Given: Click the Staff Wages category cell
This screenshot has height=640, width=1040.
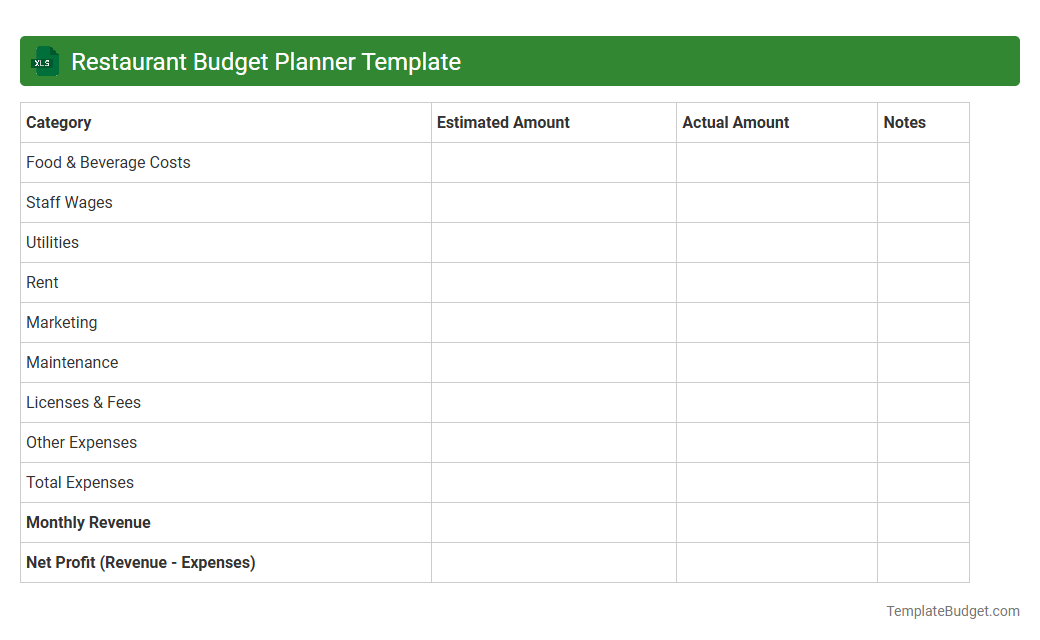Looking at the screenshot, I should (69, 202).
